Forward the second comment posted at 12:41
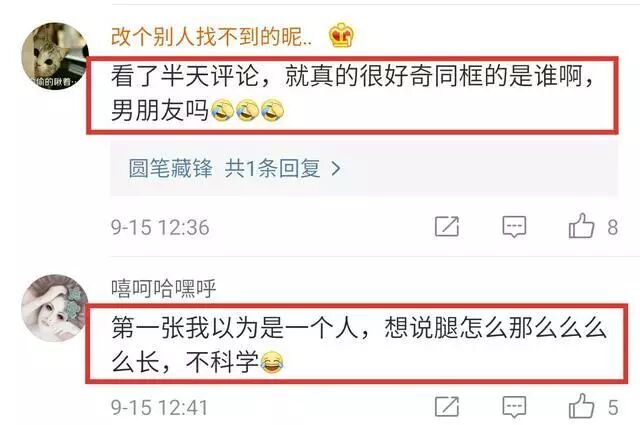This screenshot has width=640, height=425. [x=447, y=407]
